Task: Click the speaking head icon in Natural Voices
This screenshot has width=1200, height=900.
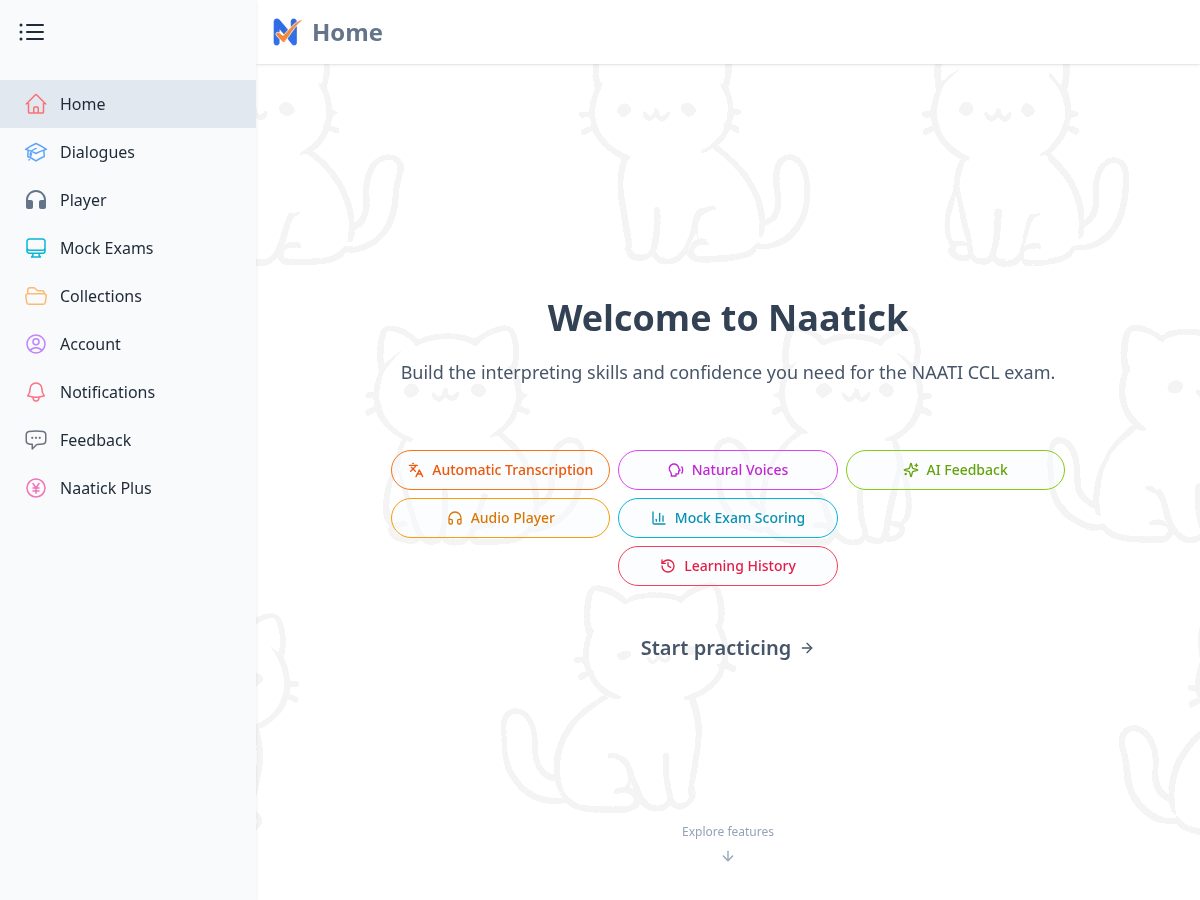Action: click(675, 470)
